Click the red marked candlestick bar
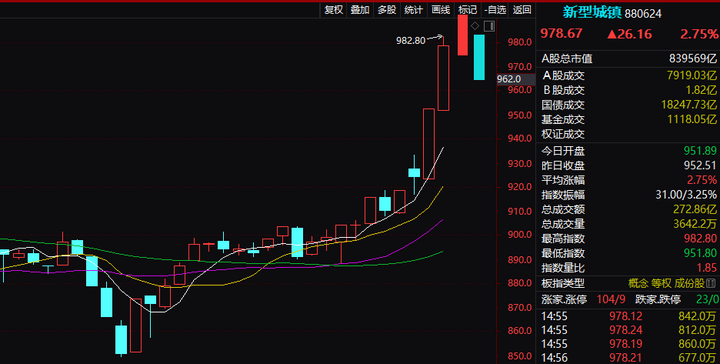 tap(462, 35)
